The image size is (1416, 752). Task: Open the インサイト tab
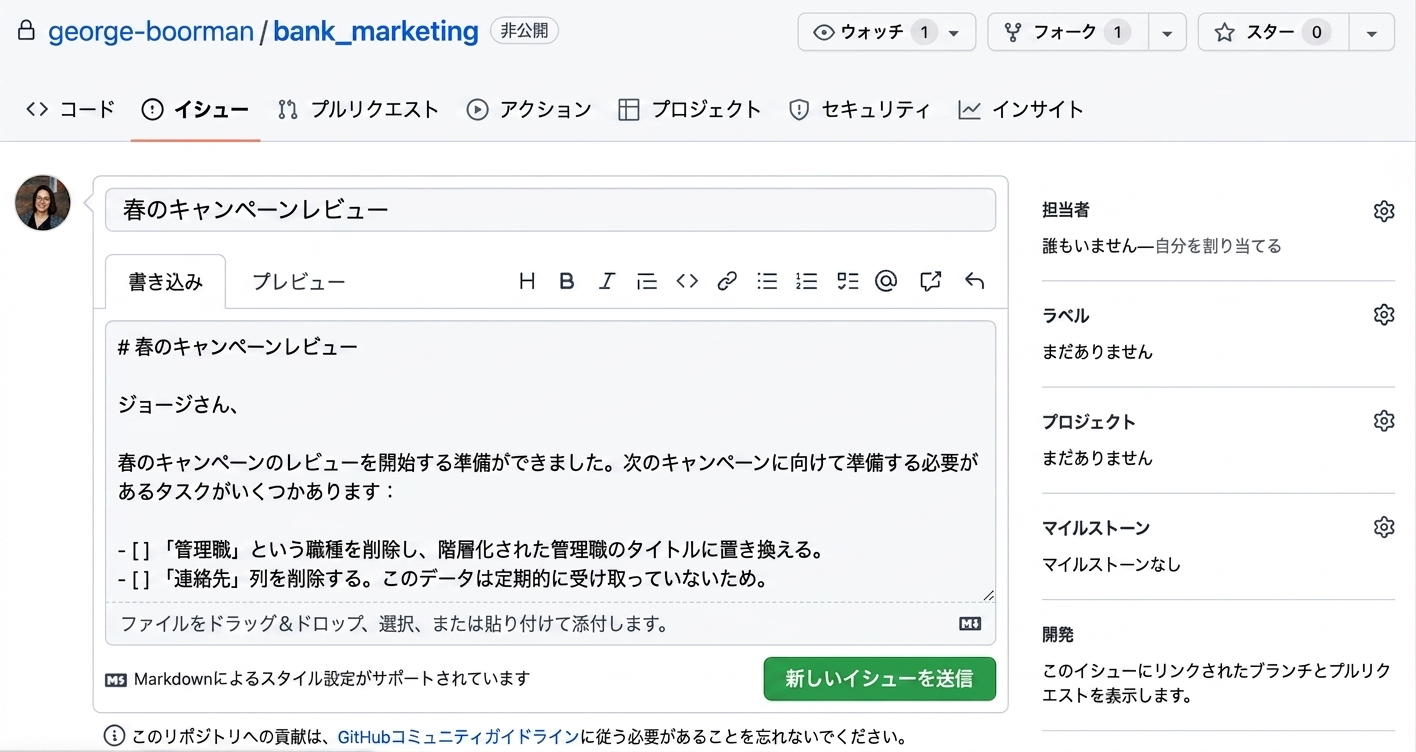1020,109
